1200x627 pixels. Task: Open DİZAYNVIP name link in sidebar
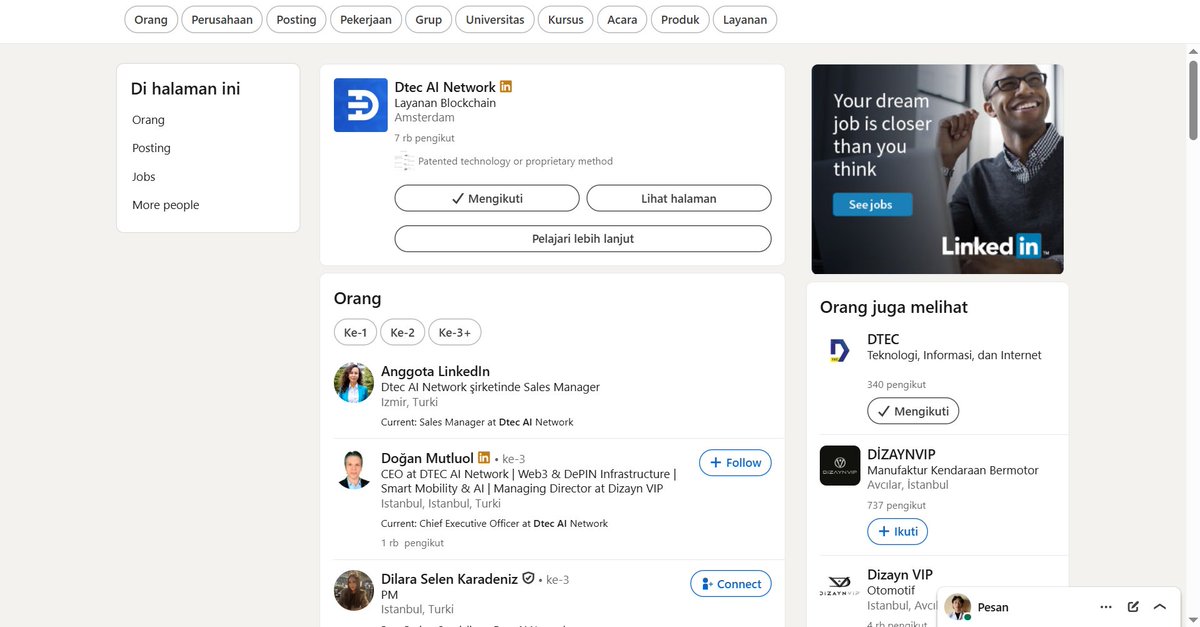[x=901, y=454]
